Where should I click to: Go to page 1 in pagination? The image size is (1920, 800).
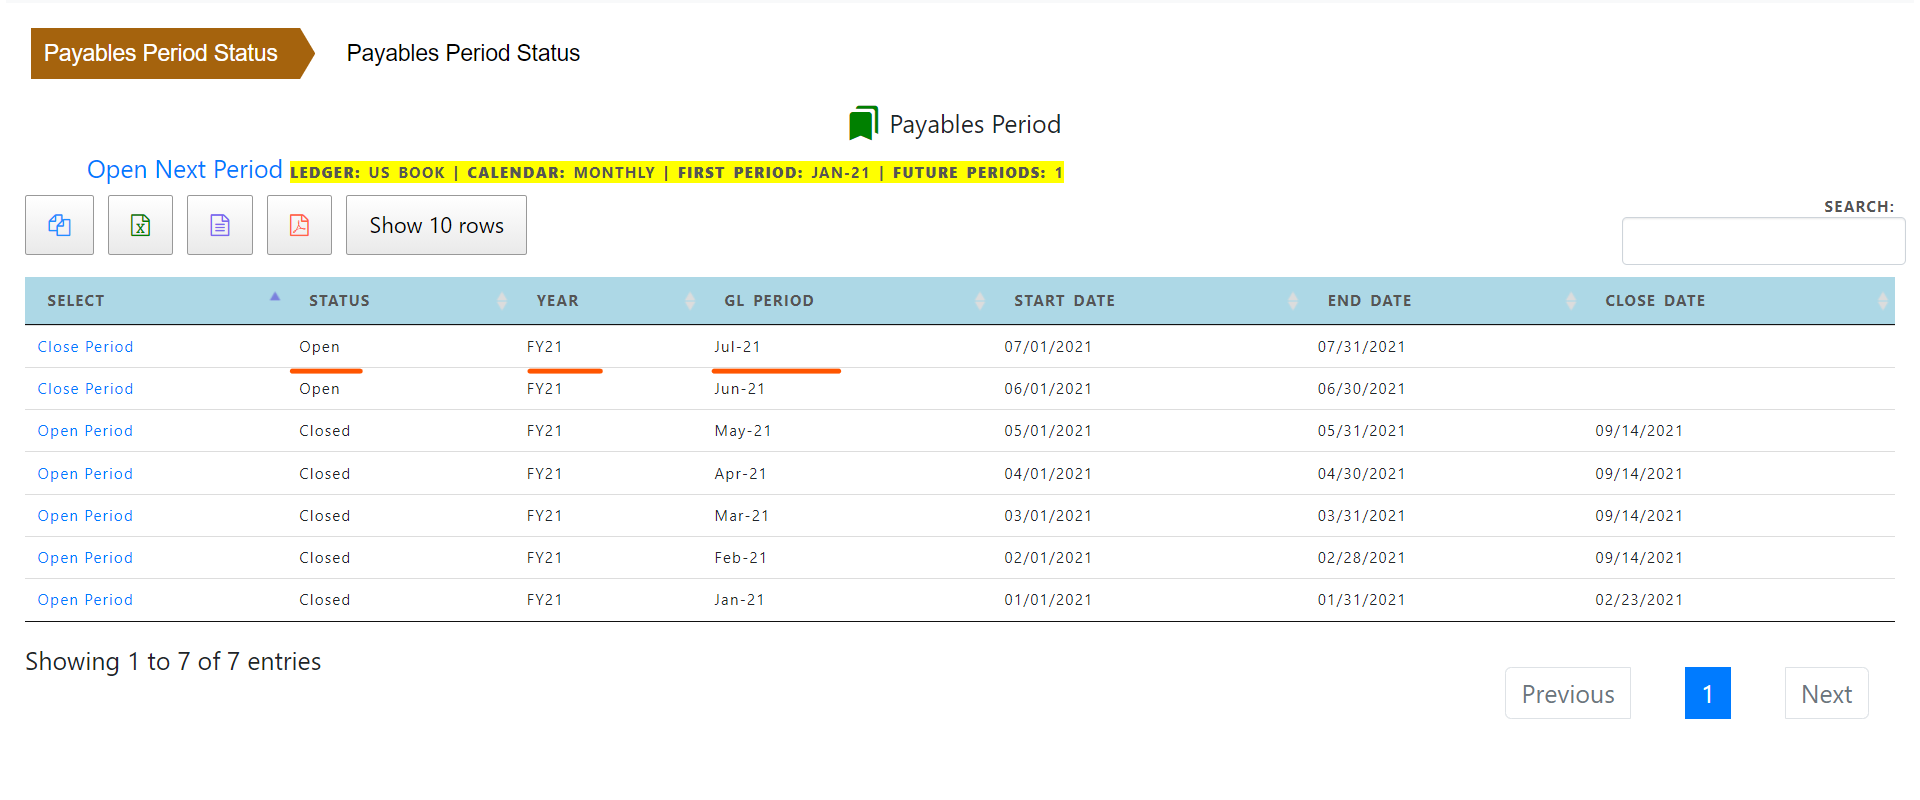pos(1708,693)
